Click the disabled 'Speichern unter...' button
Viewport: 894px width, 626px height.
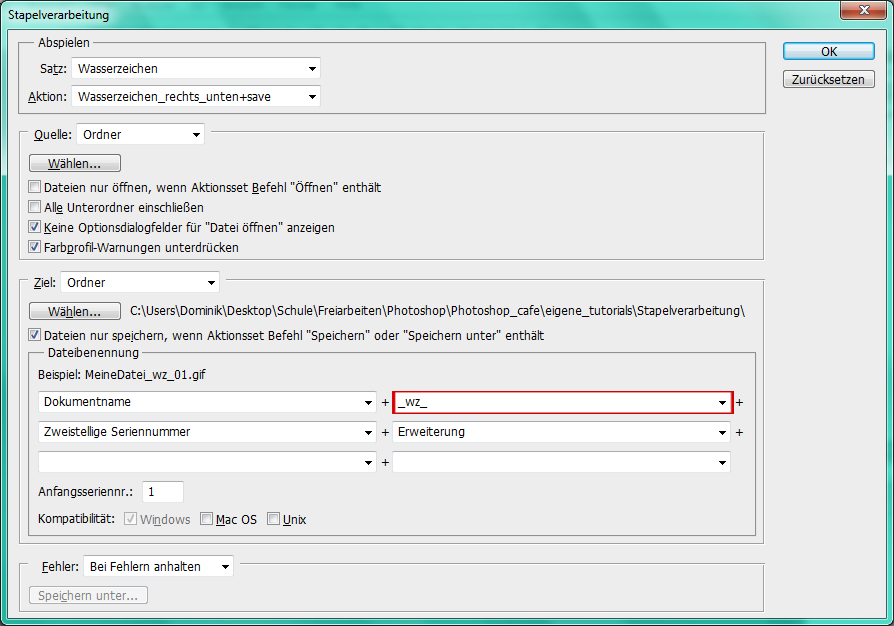88,595
